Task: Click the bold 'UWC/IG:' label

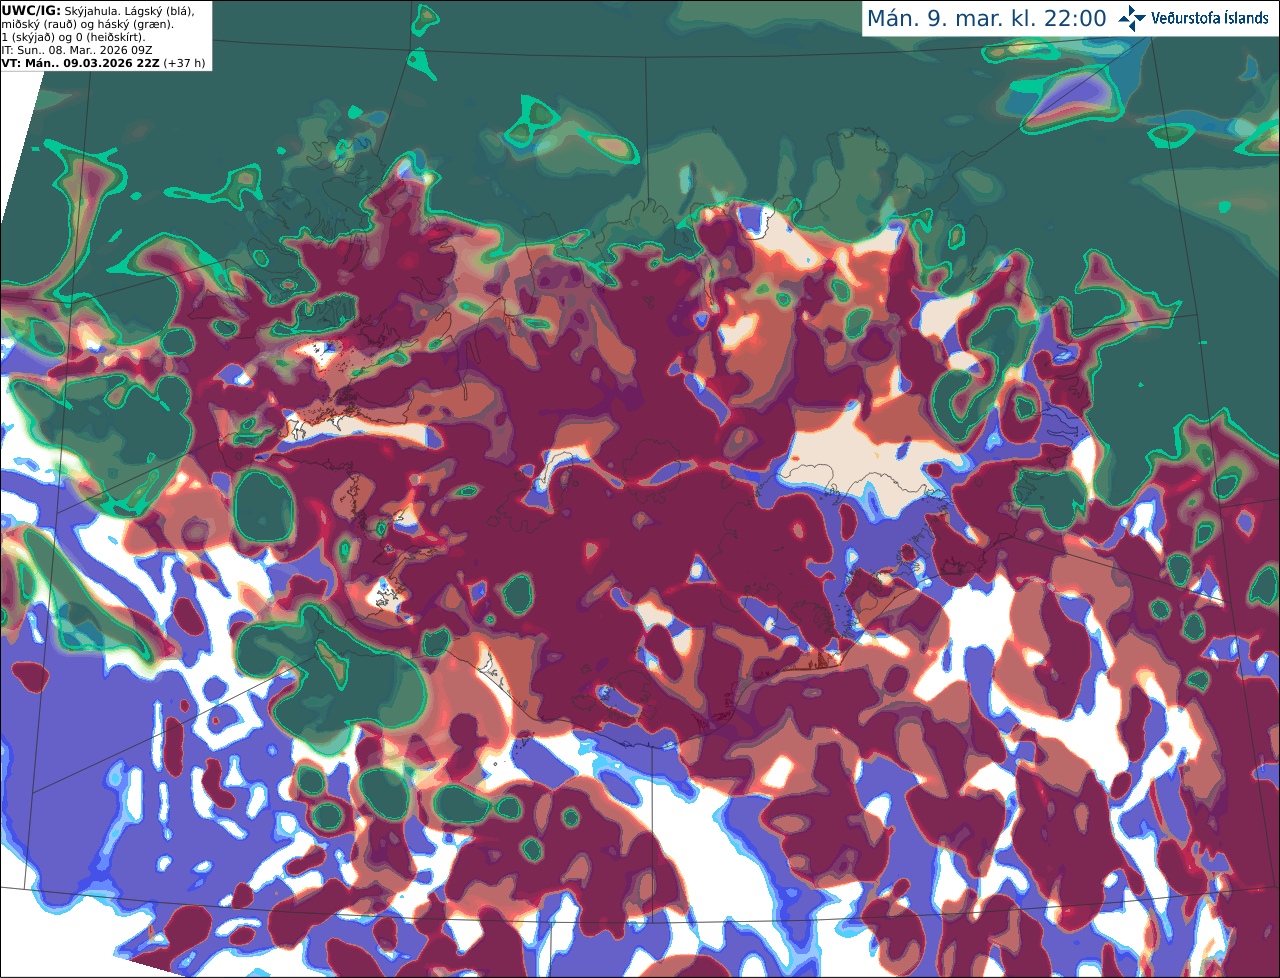Action: click(31, 10)
